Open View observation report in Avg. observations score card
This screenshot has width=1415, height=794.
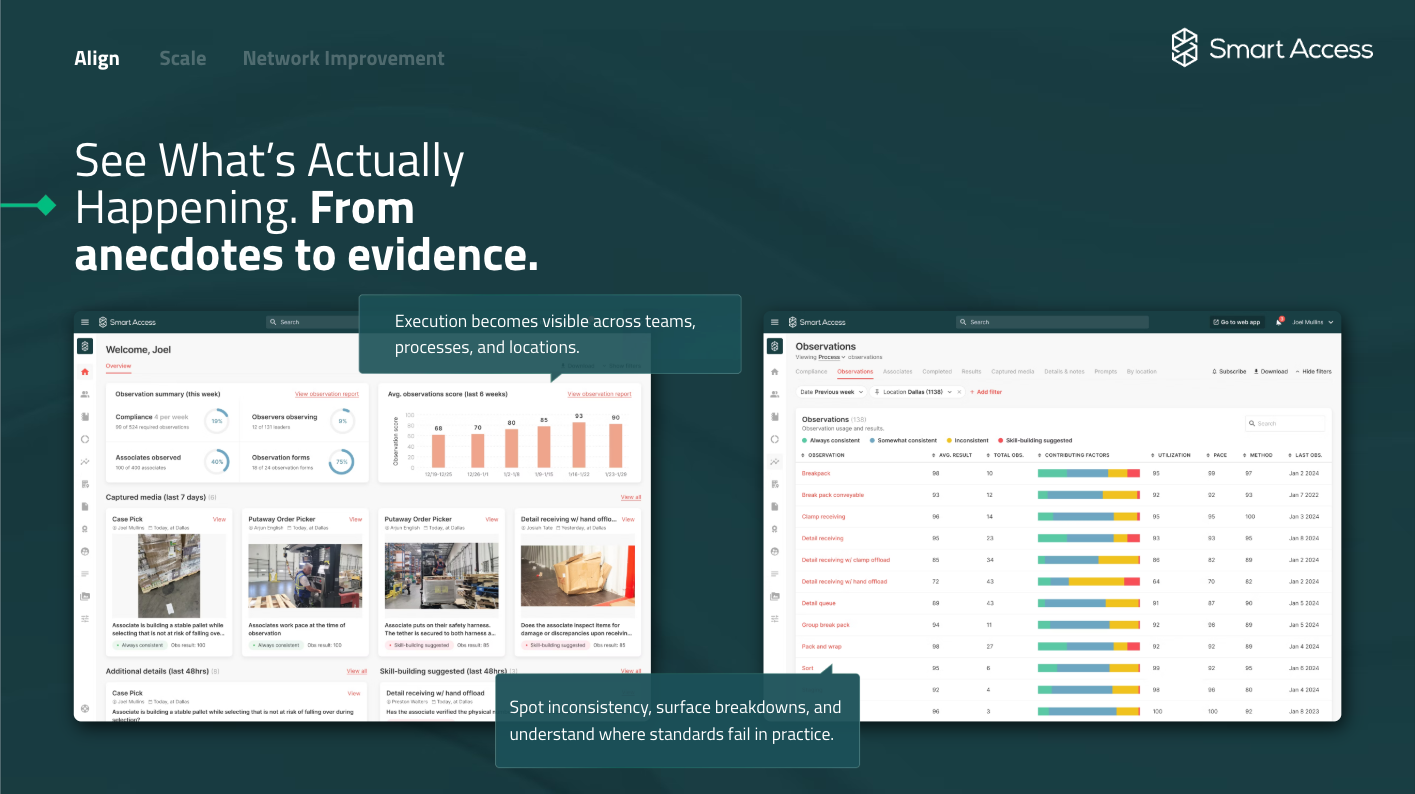pos(599,394)
